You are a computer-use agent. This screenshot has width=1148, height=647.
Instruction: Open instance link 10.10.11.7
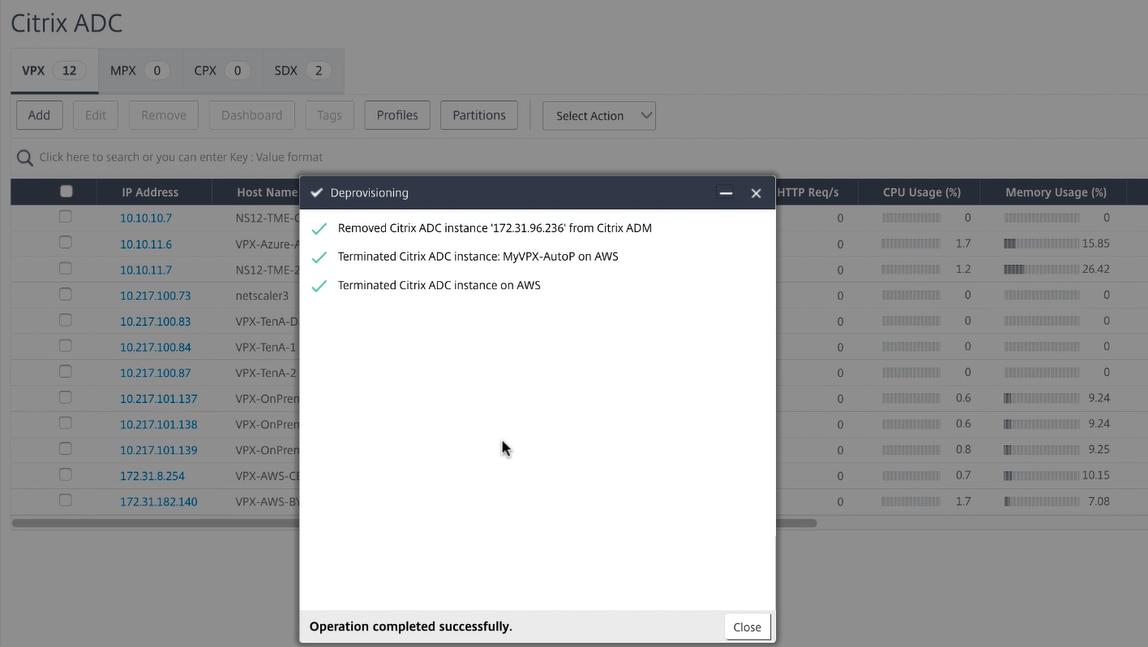146,270
